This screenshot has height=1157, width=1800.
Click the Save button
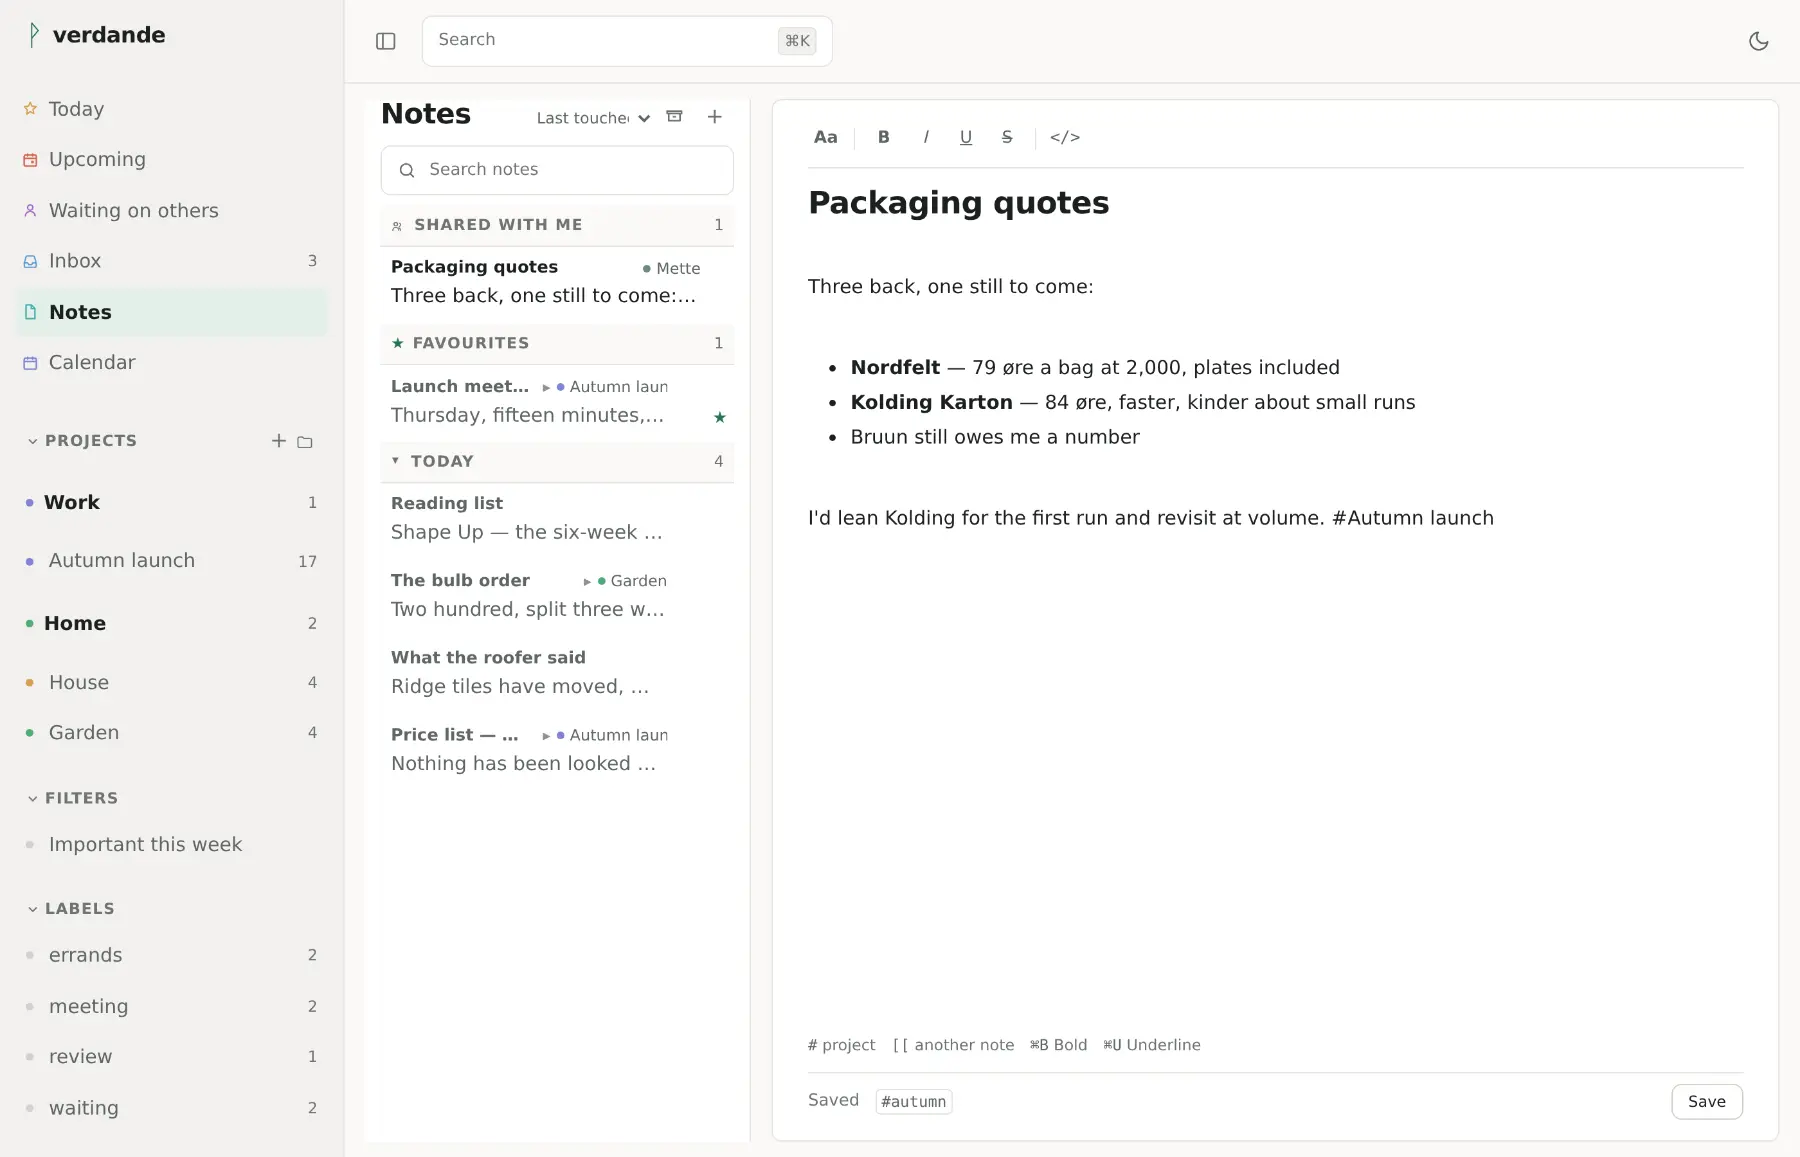[x=1707, y=1101]
